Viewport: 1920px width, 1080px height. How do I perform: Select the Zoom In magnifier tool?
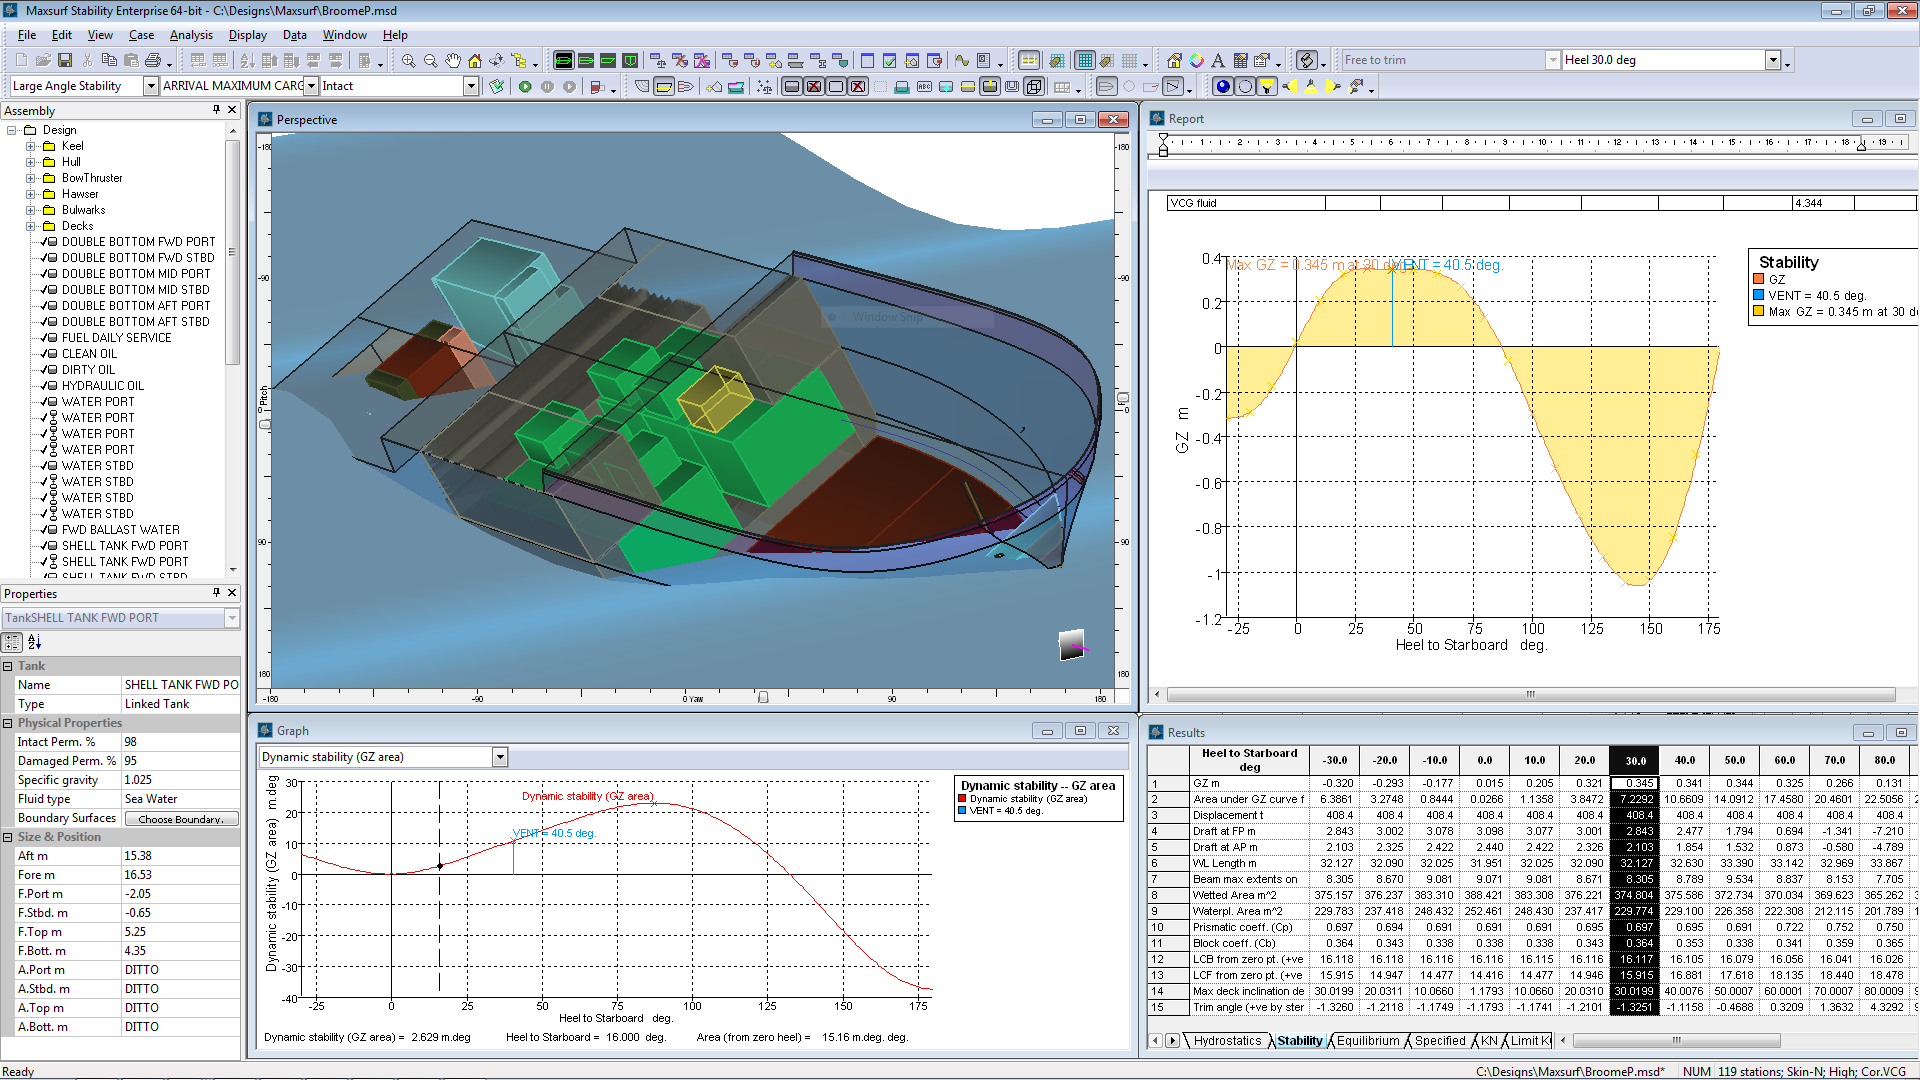(x=408, y=61)
